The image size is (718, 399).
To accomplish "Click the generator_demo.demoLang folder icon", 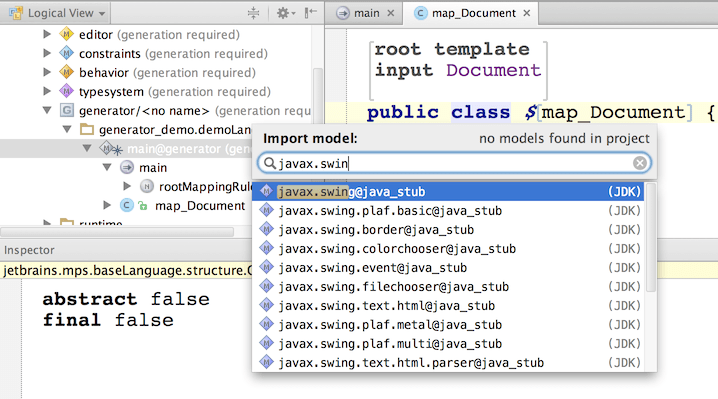I will (87, 129).
